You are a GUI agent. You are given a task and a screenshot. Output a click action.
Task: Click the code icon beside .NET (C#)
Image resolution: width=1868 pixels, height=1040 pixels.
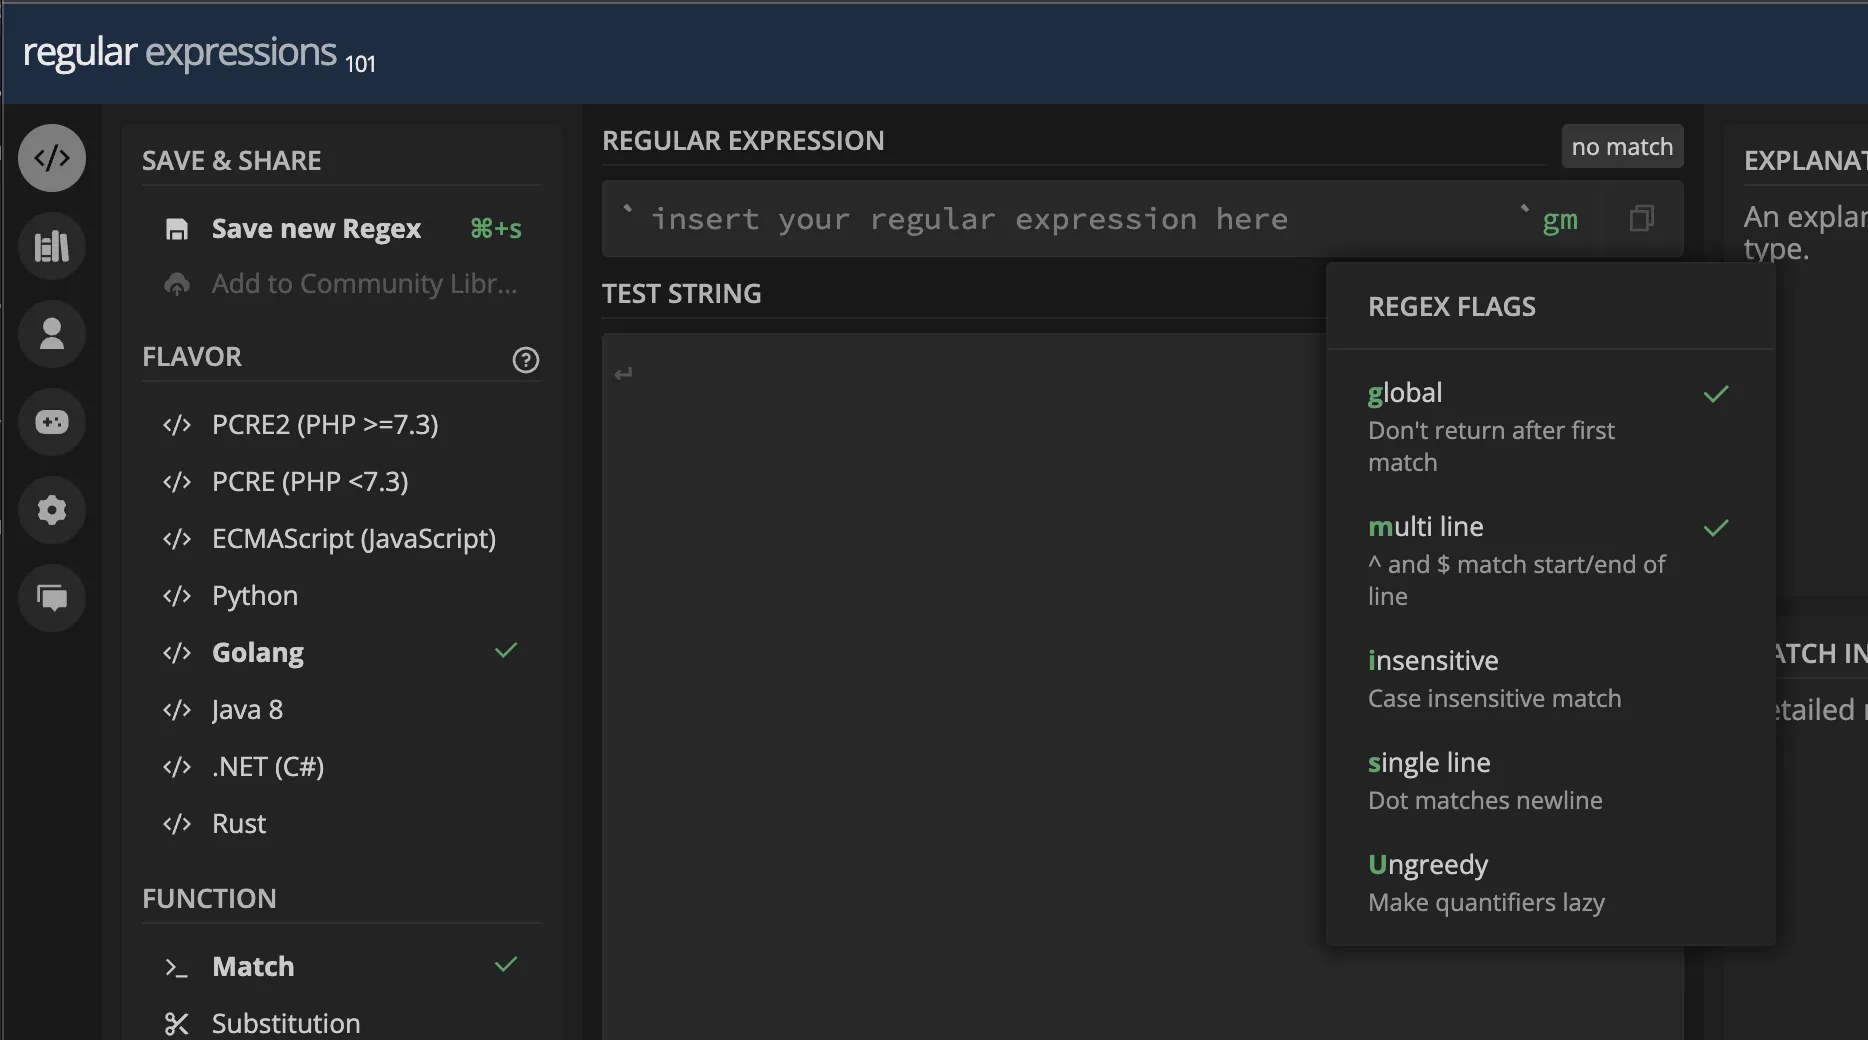click(177, 767)
